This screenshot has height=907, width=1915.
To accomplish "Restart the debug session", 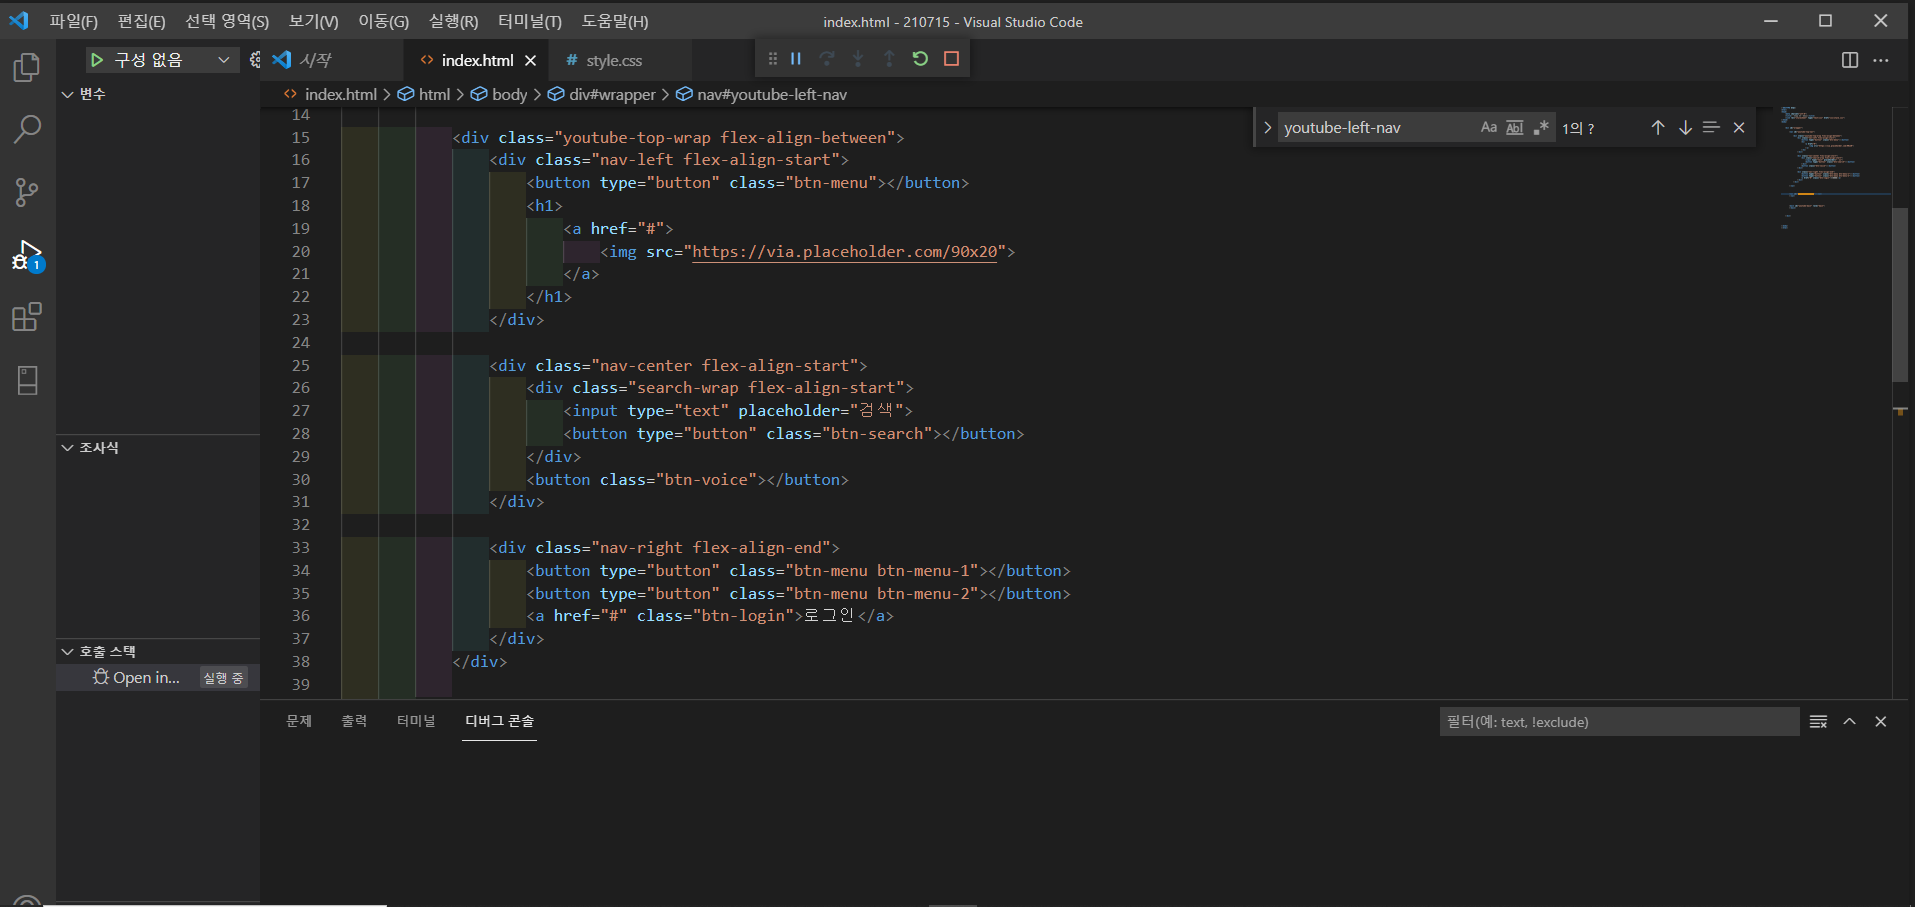I will pyautogui.click(x=920, y=59).
